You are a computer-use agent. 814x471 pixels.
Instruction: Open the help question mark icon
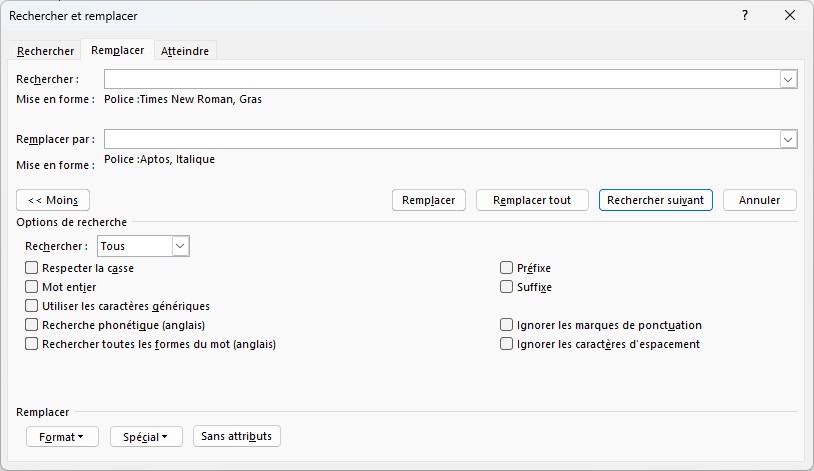coord(745,16)
